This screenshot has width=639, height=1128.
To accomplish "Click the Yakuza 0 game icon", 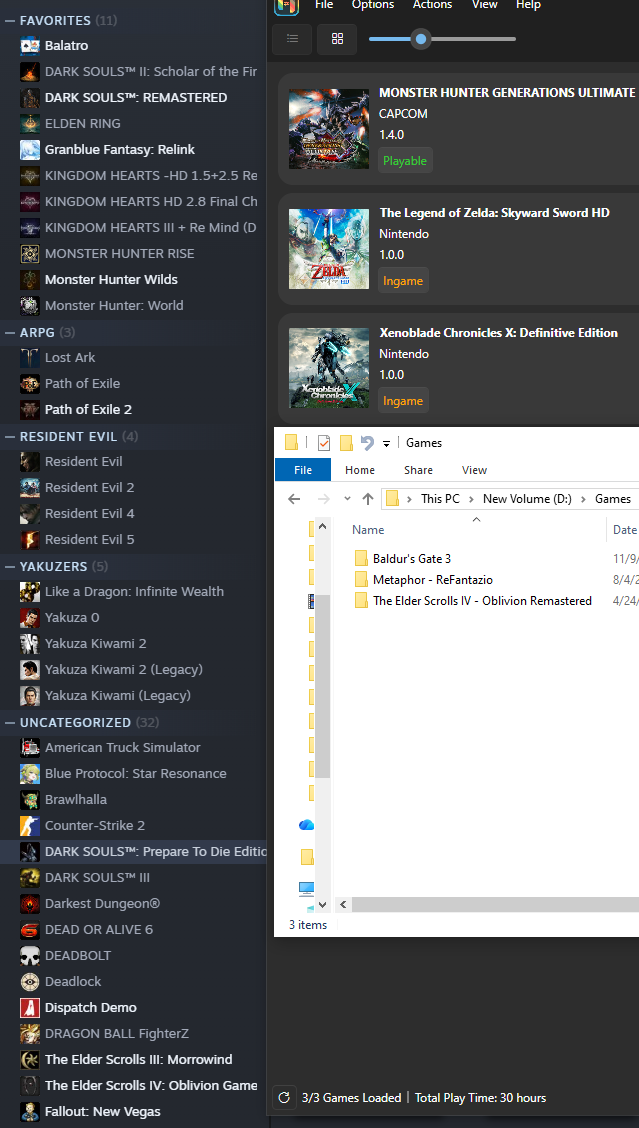I will pos(30,618).
